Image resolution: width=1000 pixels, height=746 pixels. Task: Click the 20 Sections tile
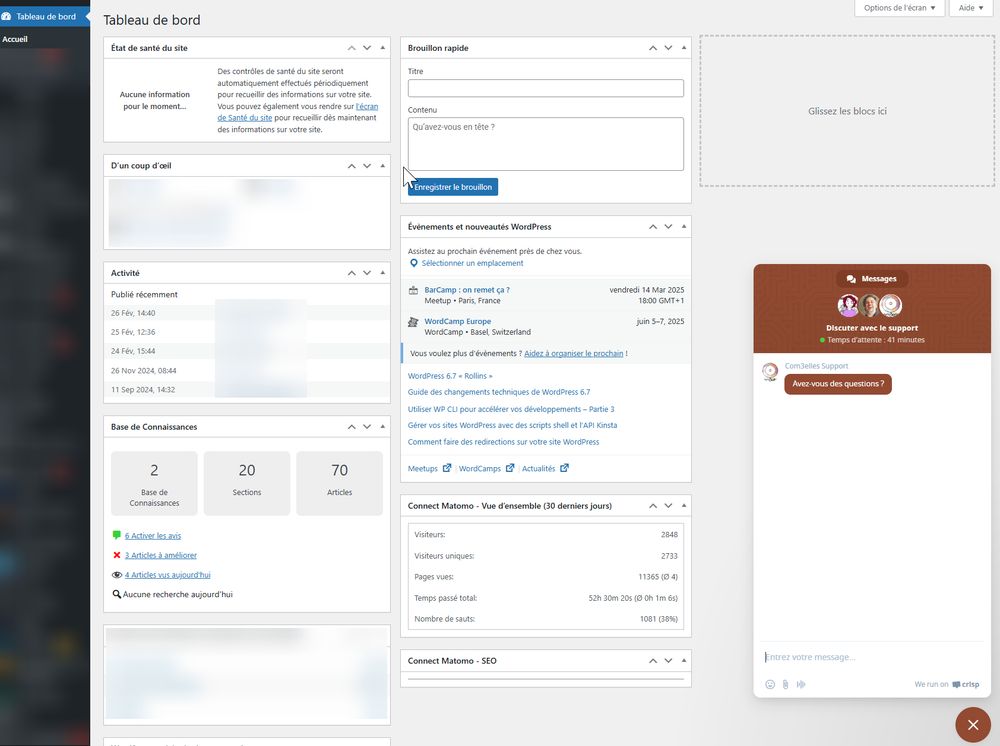pyautogui.click(x=247, y=483)
